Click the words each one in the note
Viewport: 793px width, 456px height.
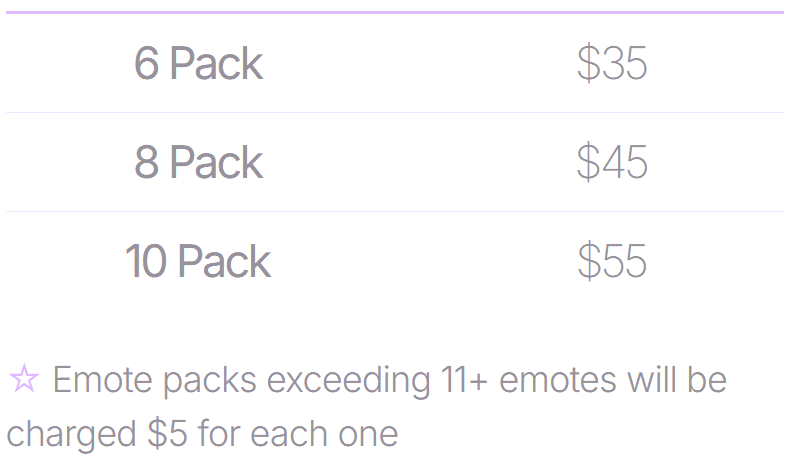(324, 434)
